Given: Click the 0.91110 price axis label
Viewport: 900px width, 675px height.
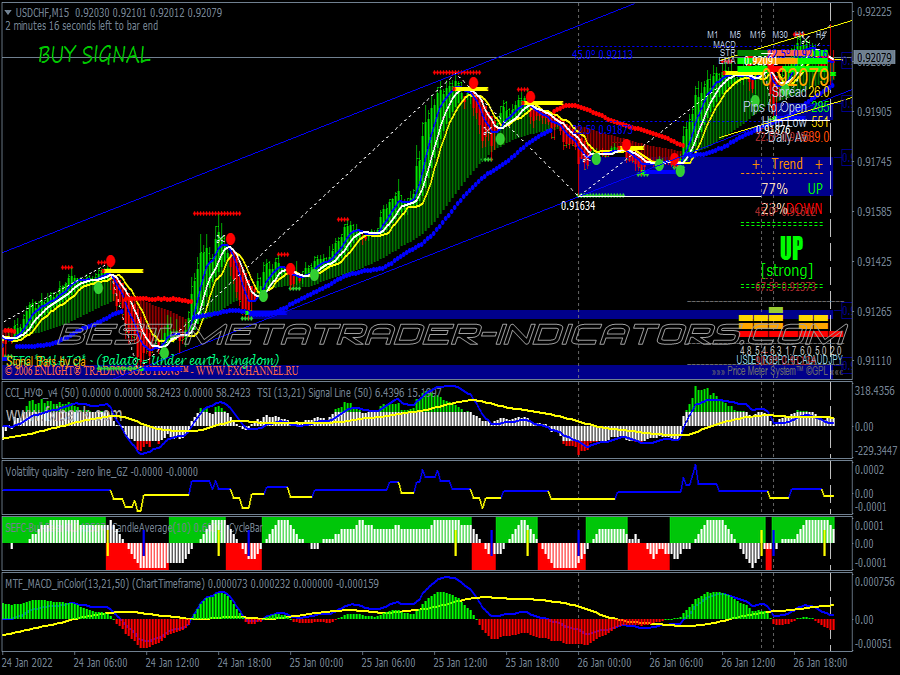Looking at the screenshot, I should (x=874, y=360).
